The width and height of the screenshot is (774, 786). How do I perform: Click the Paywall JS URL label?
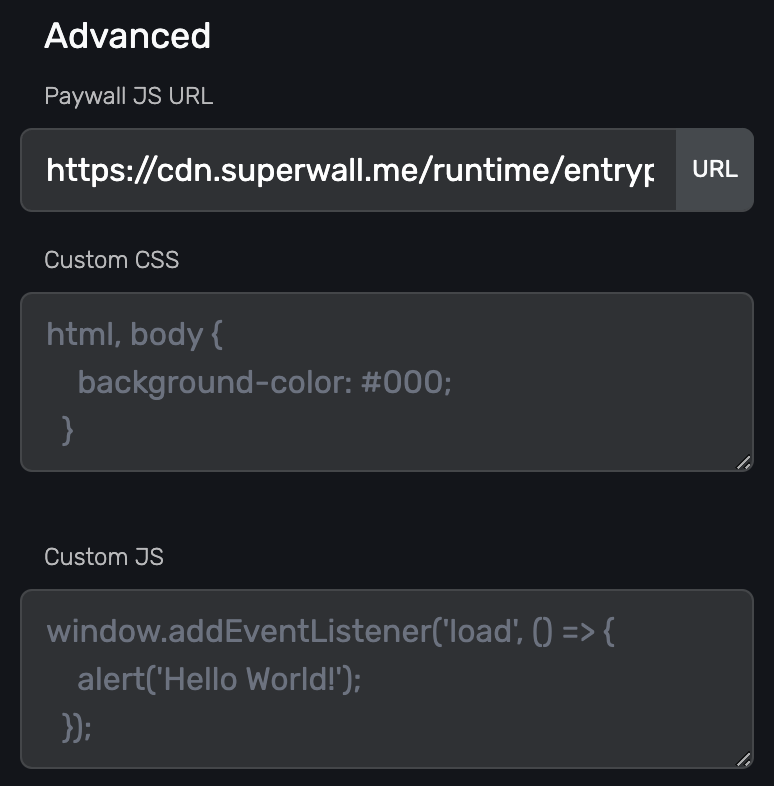128,96
